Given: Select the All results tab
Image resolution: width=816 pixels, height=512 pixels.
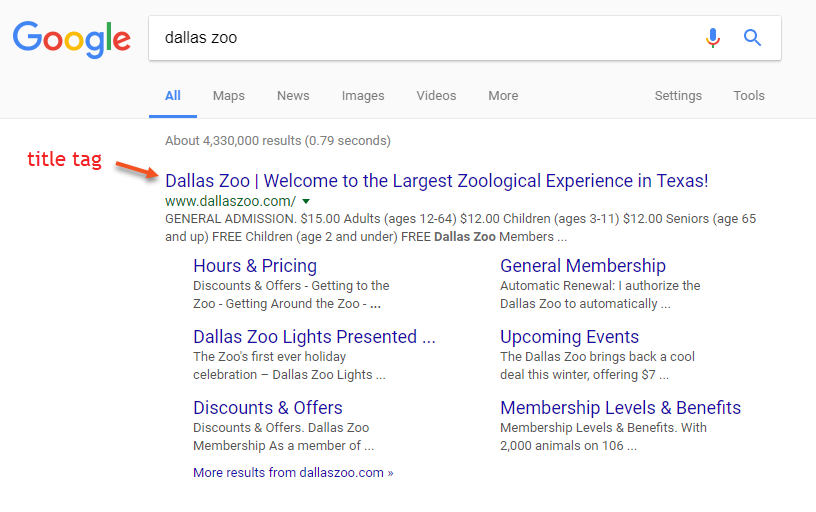Looking at the screenshot, I should 173,96.
